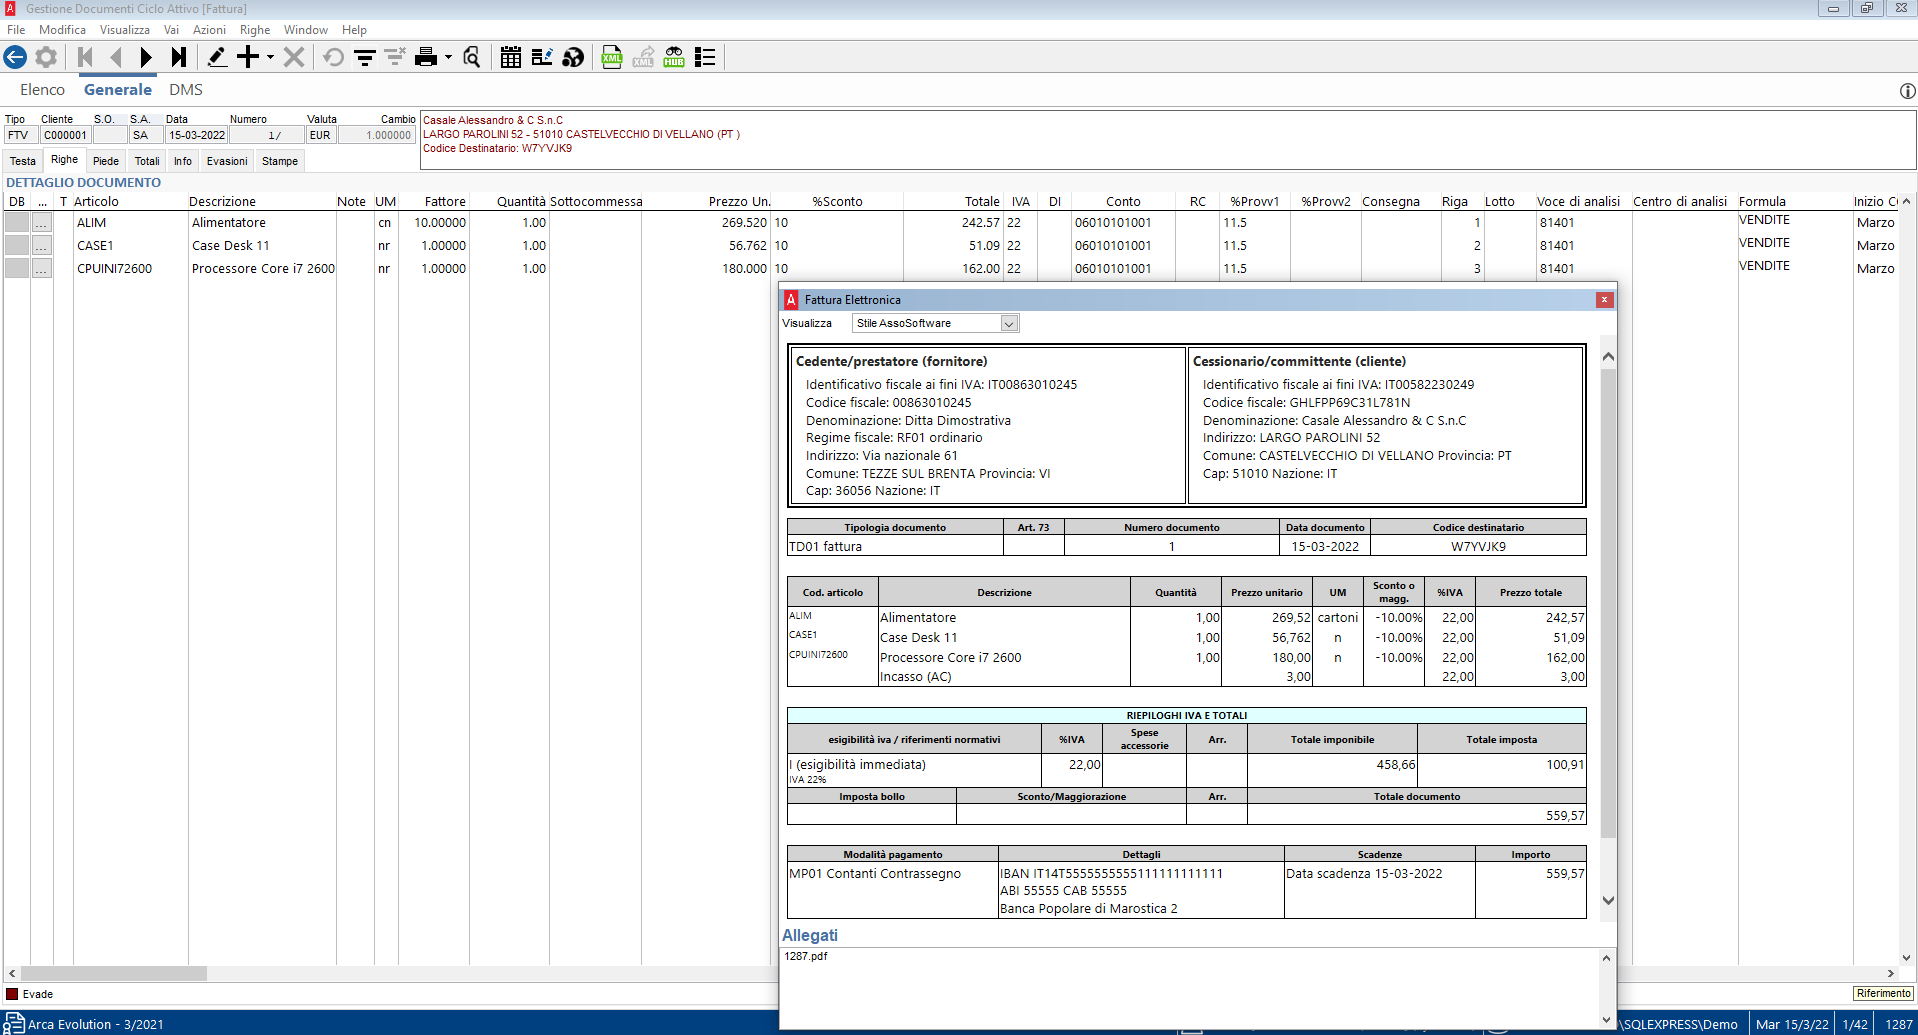1918x1035 pixels.
Task: Click the red Evade legend square
Action: pos(12,994)
